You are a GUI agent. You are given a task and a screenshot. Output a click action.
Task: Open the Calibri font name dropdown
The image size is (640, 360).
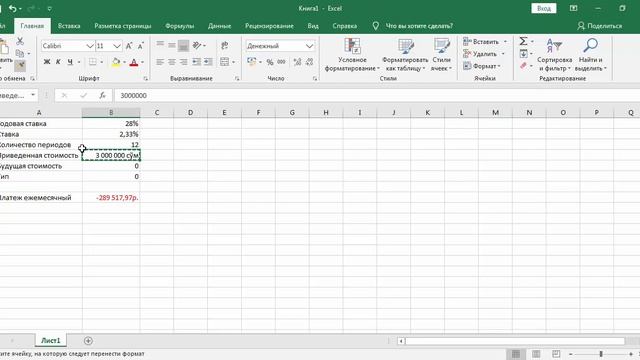pos(90,46)
